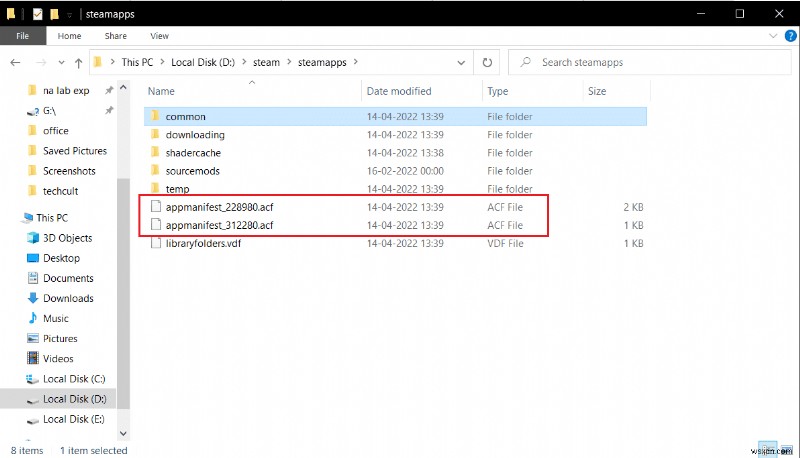Select appmanifest_312280.acf file
800x458 pixels.
point(395,225)
